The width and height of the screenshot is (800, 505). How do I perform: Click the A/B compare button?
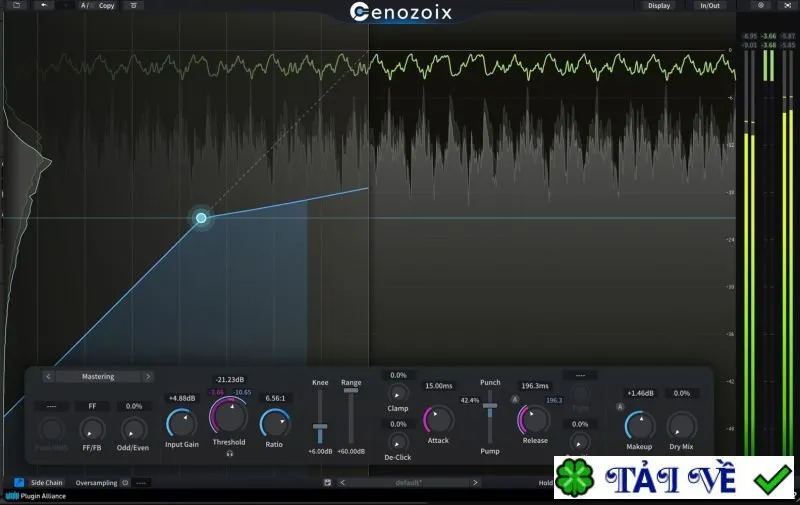85,6
